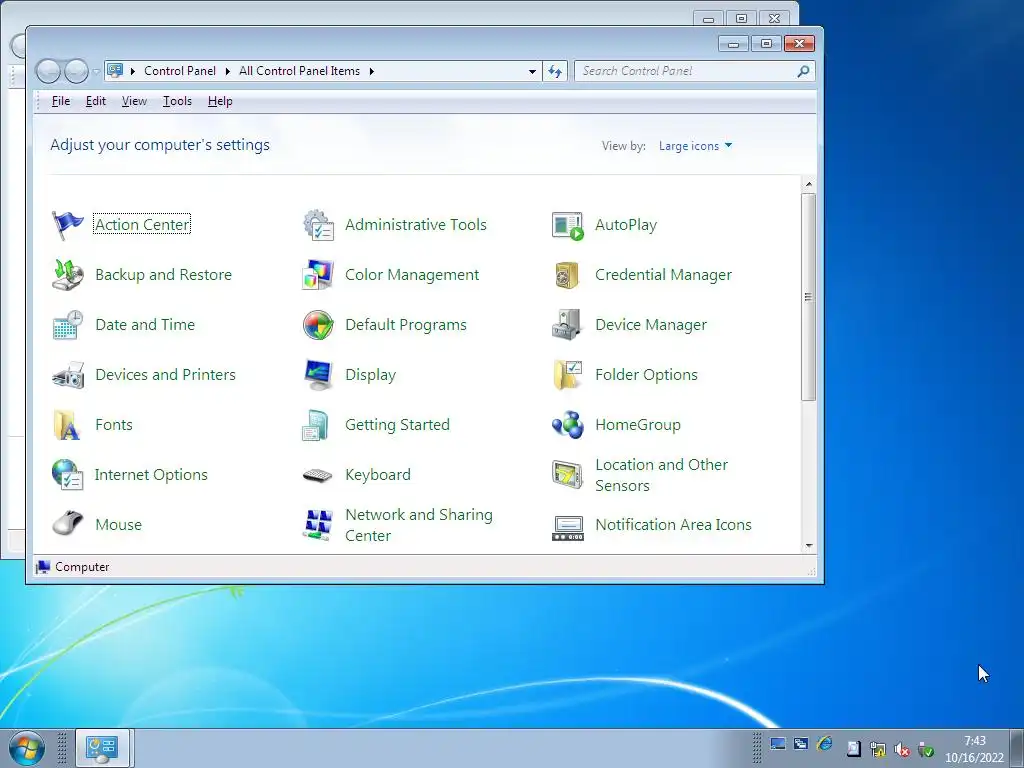Expand the address bar history dropdown
The height and width of the screenshot is (768, 1024).
532,71
